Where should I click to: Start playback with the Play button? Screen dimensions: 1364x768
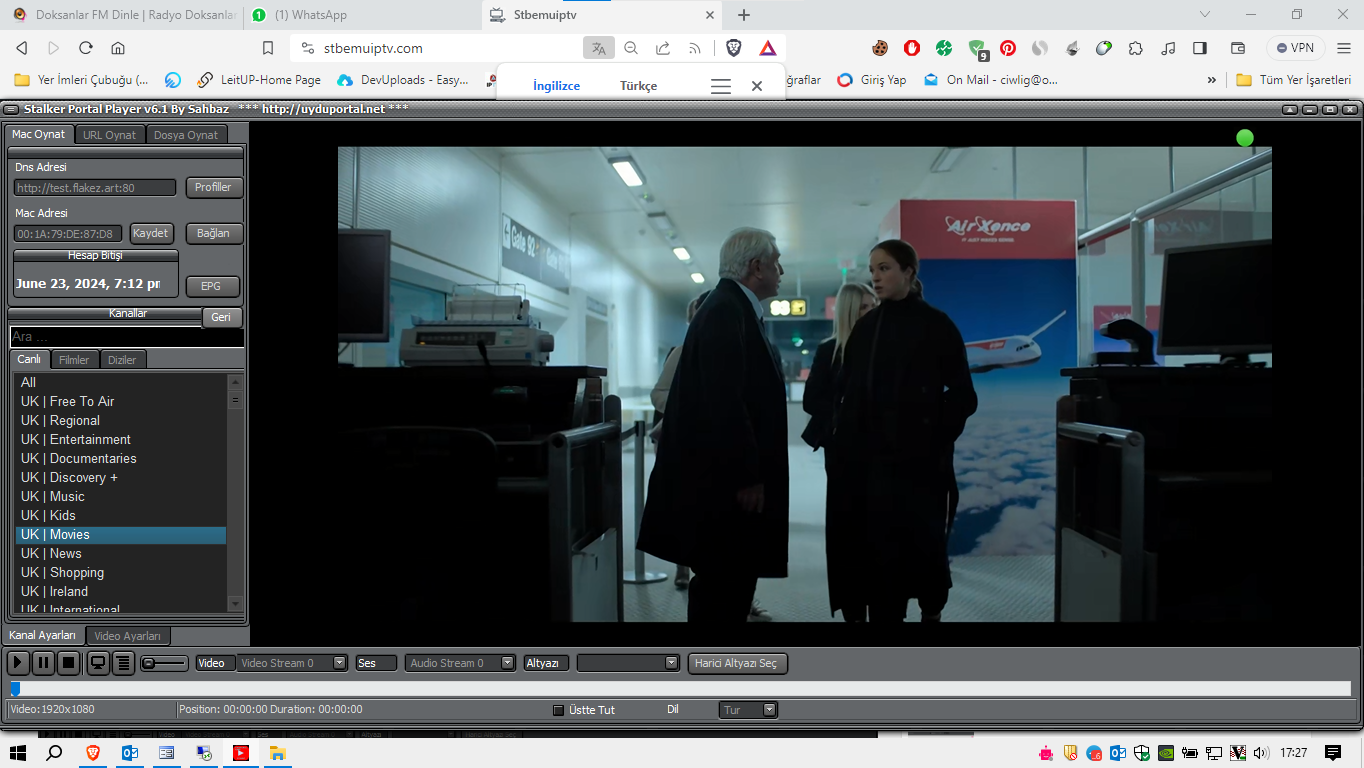(18, 662)
